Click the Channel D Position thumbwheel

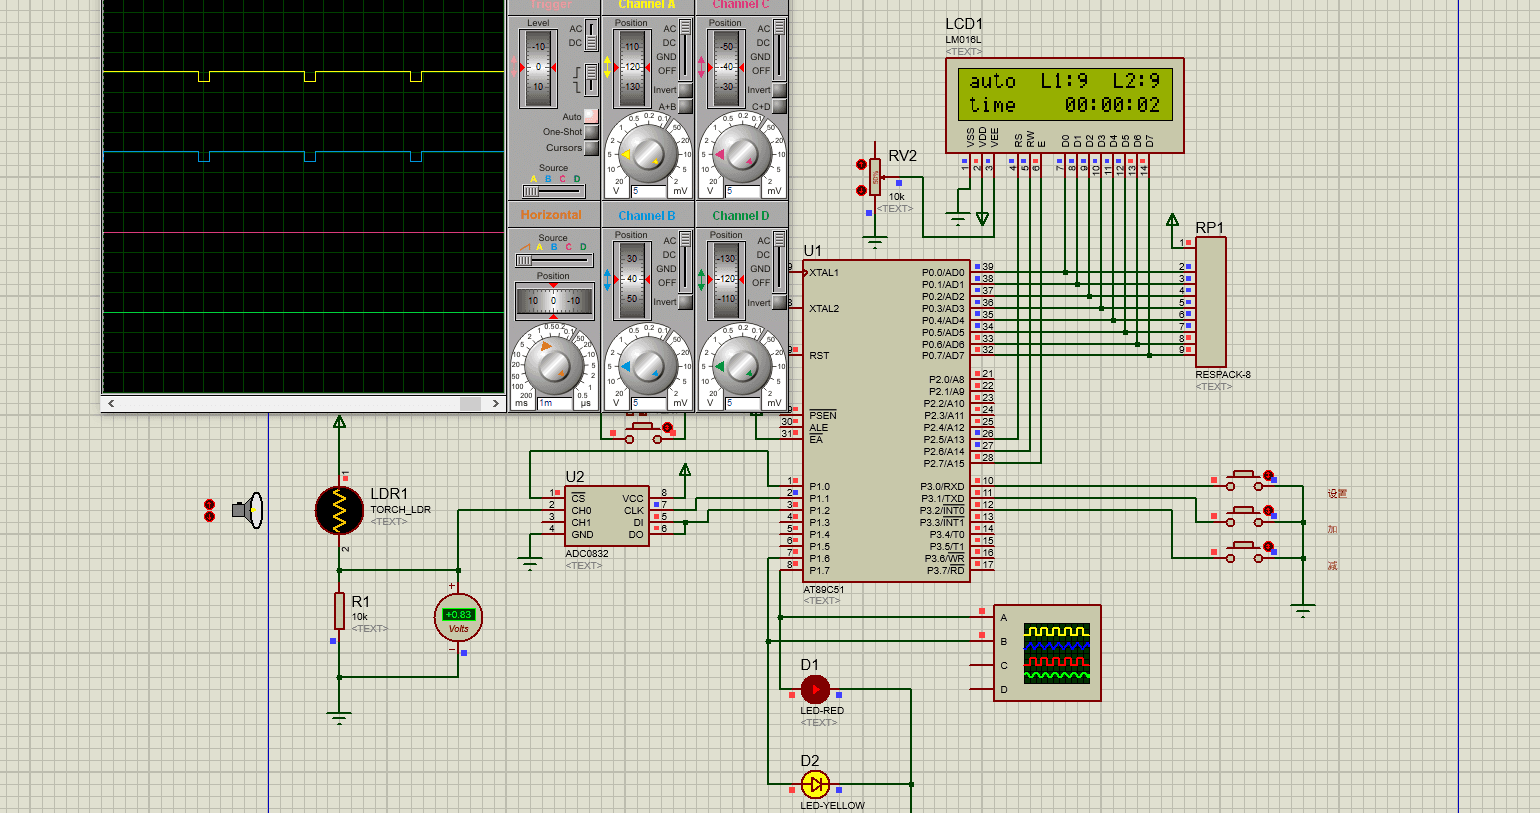click(726, 279)
